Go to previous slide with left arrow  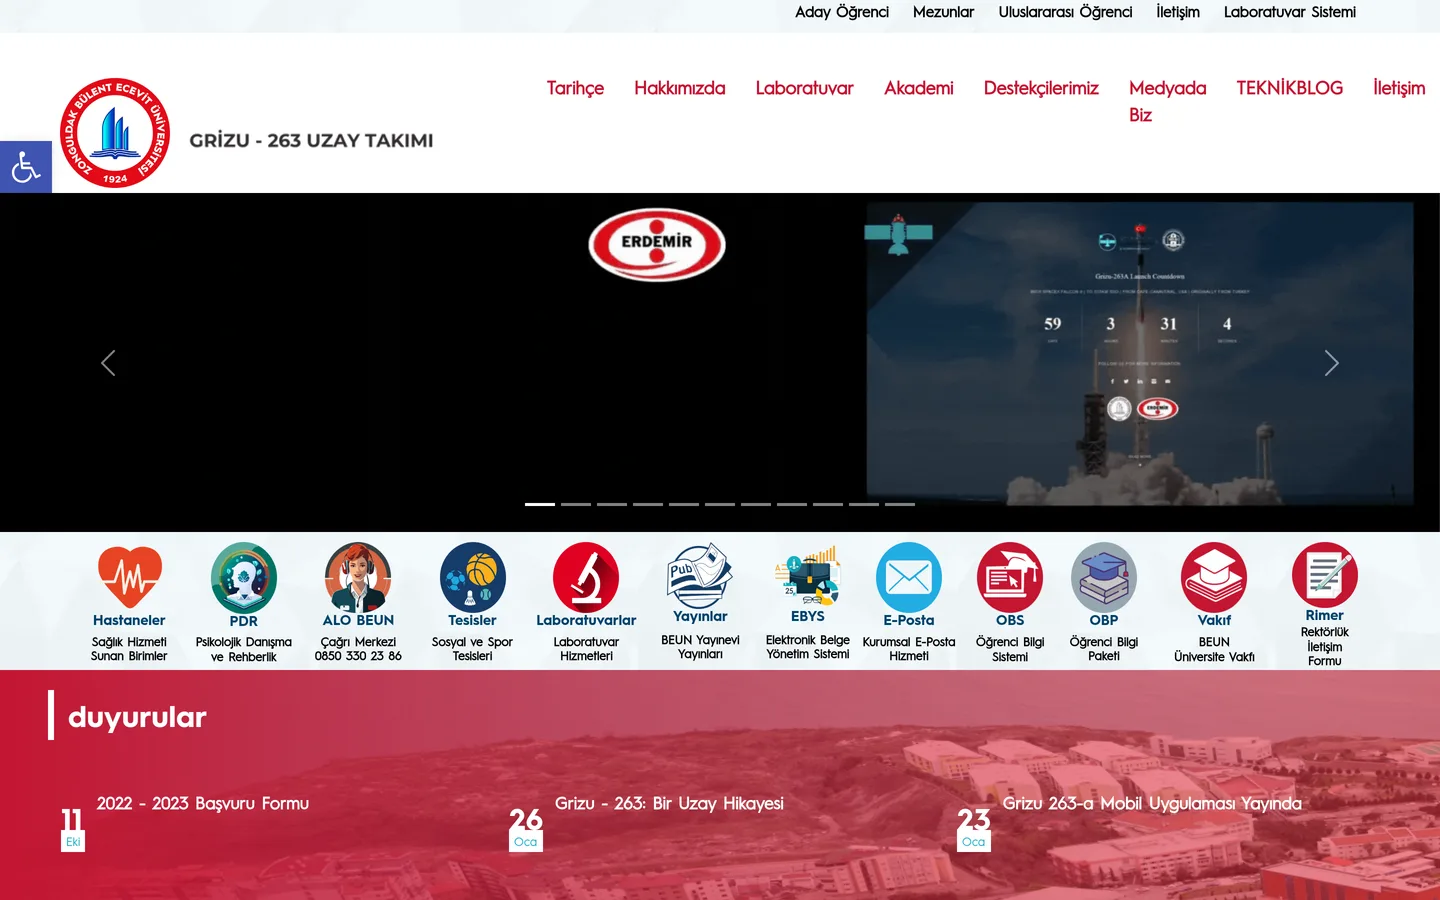[108, 363]
